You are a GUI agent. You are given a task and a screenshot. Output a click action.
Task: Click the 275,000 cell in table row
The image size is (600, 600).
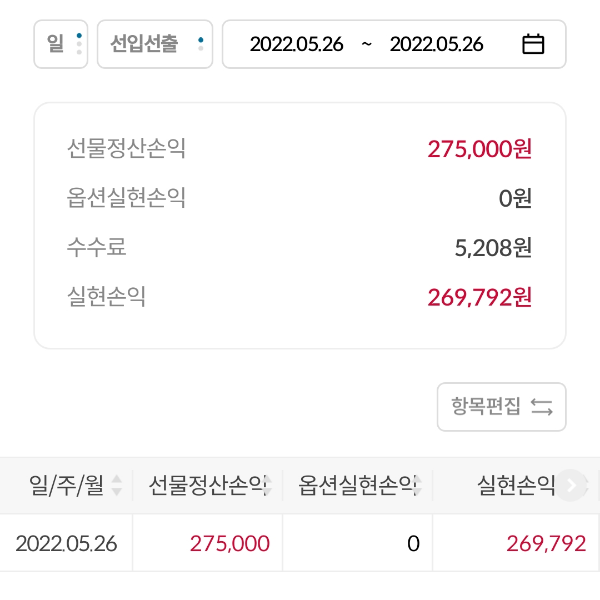pyautogui.click(x=229, y=543)
